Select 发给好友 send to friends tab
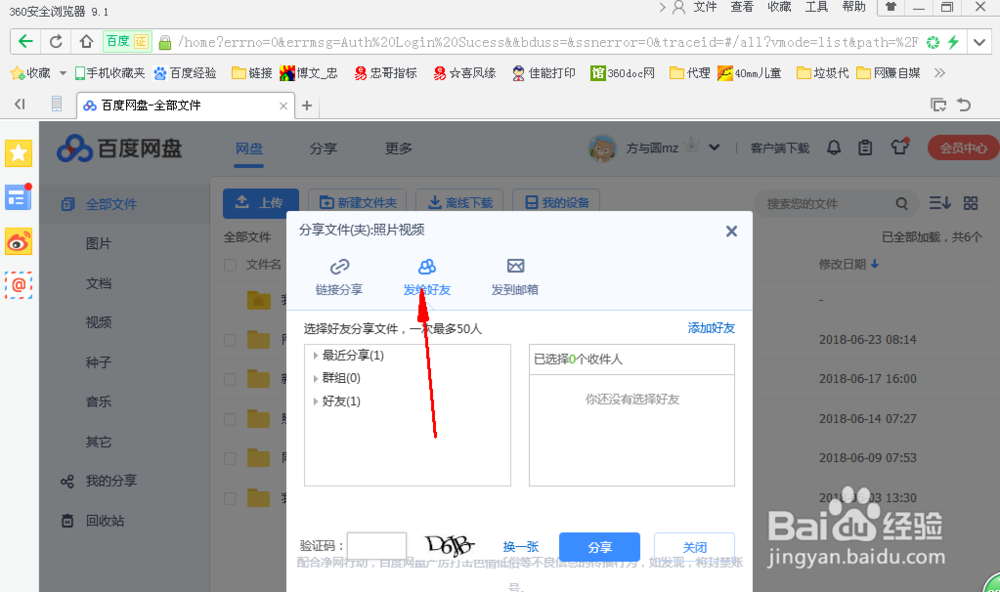The image size is (1000, 592). [x=427, y=277]
